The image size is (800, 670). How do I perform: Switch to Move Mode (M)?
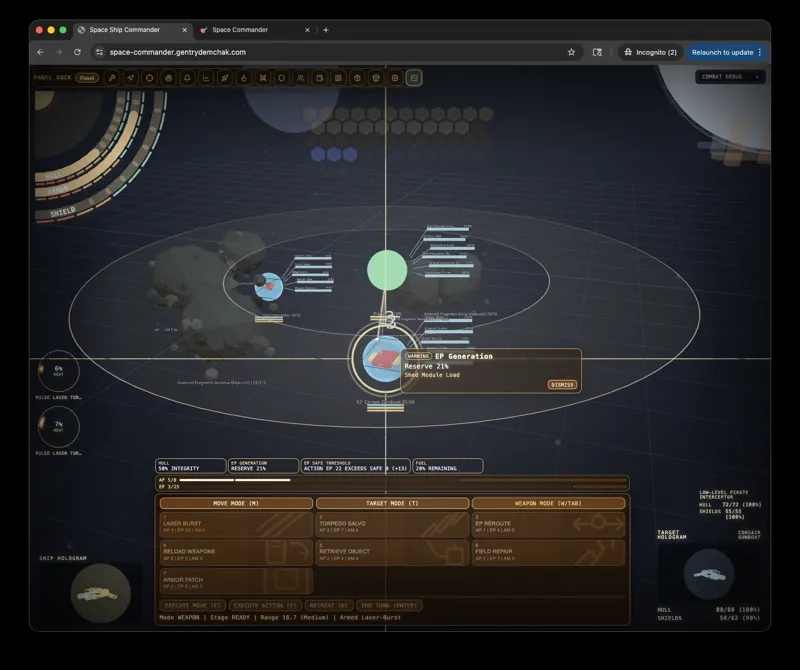(x=236, y=503)
